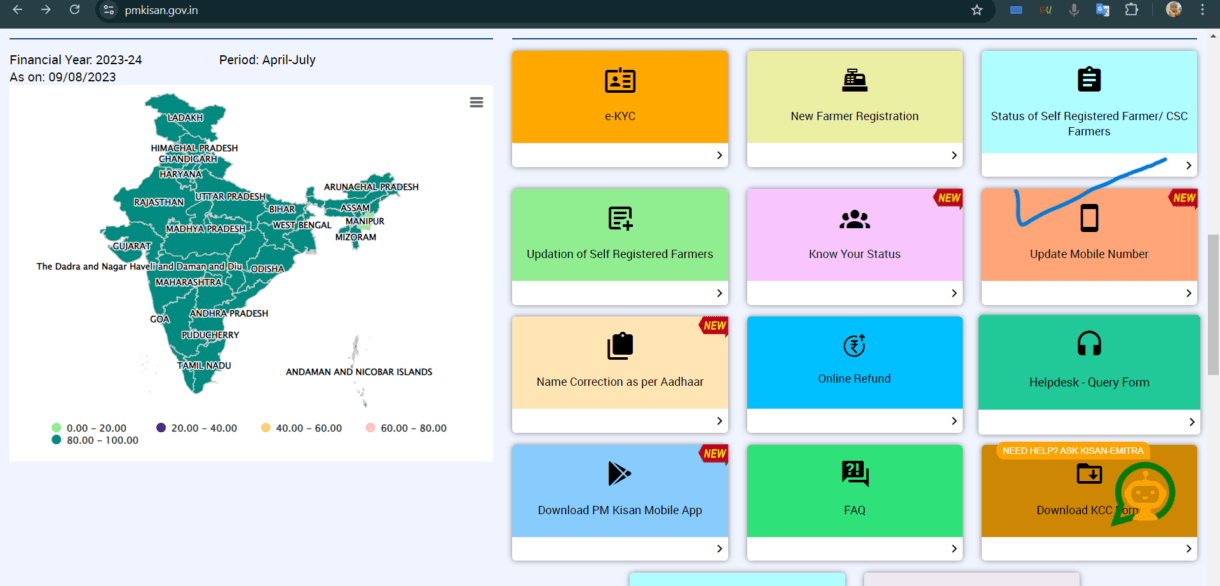Select MADHYA PRADESH on the India map
This screenshot has width=1220, height=586.
tap(205, 229)
